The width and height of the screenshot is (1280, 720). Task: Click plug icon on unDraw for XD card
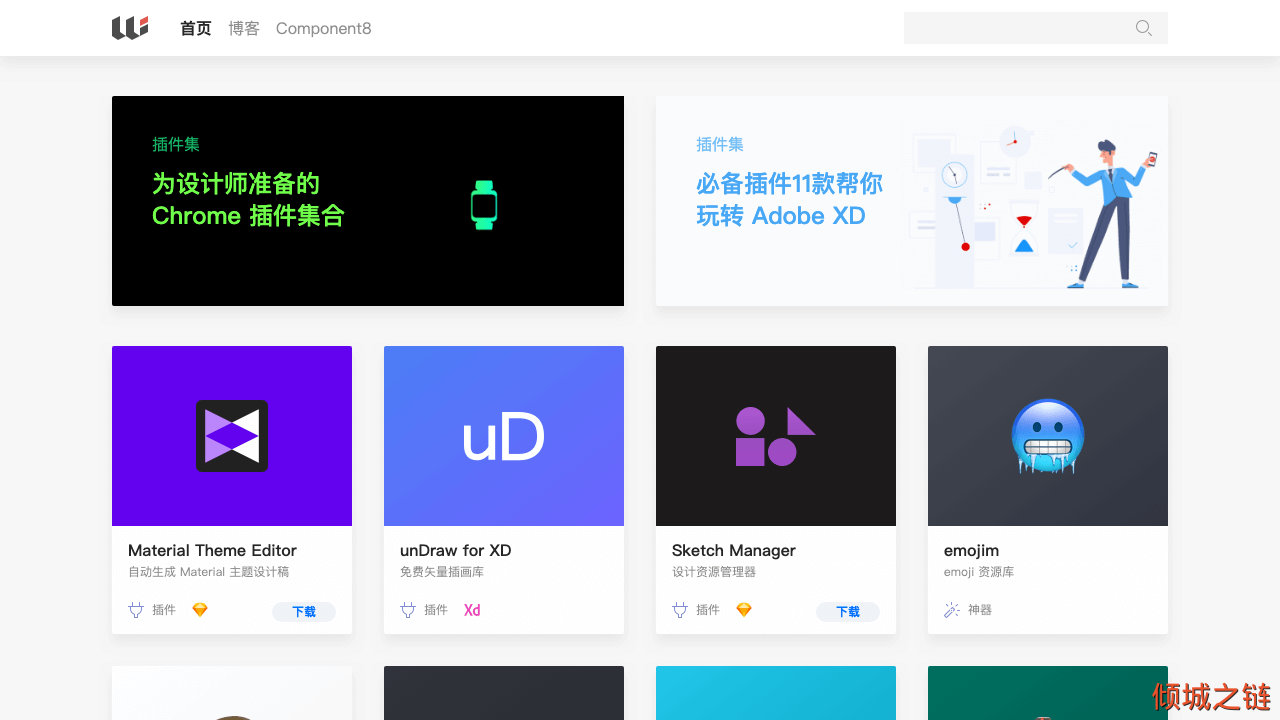[x=408, y=610]
